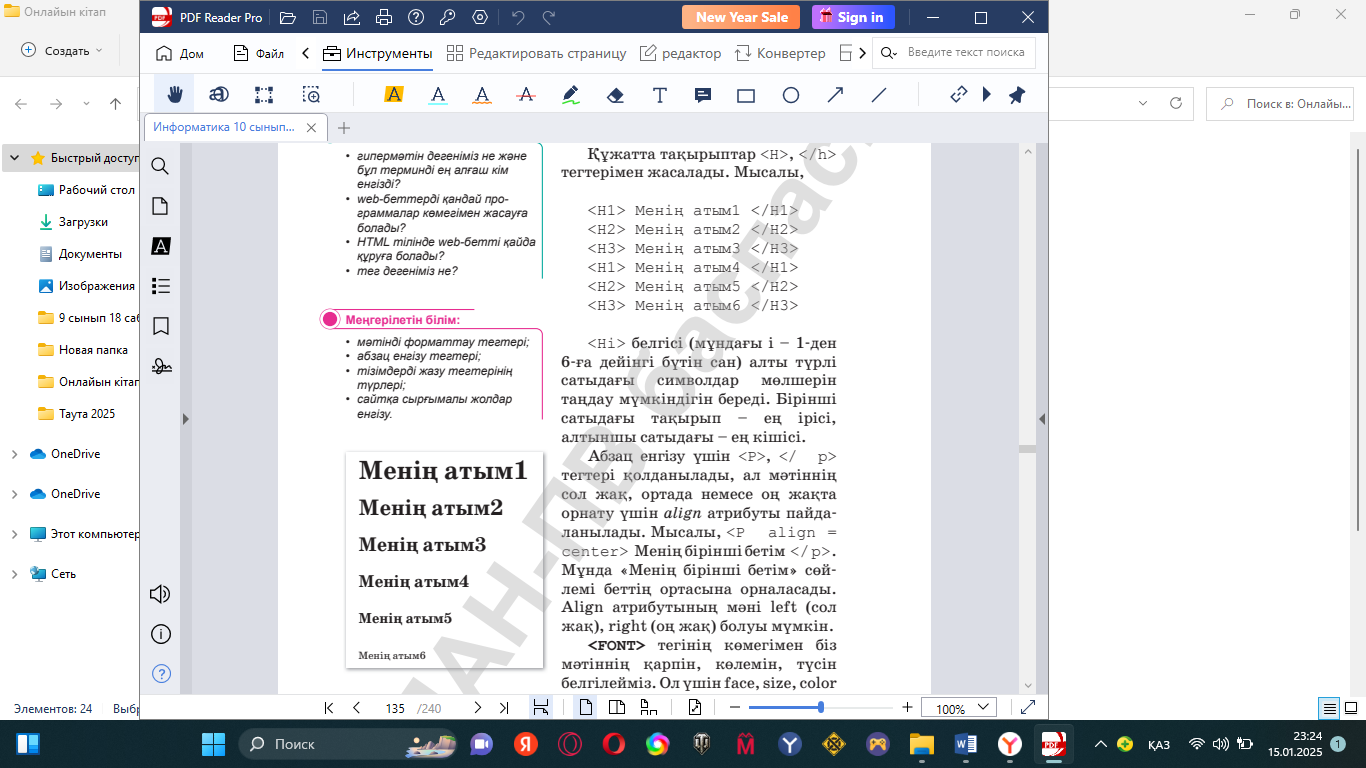Toggle continuous scroll page mode
This screenshot has width=1366, height=768.
(x=541, y=708)
